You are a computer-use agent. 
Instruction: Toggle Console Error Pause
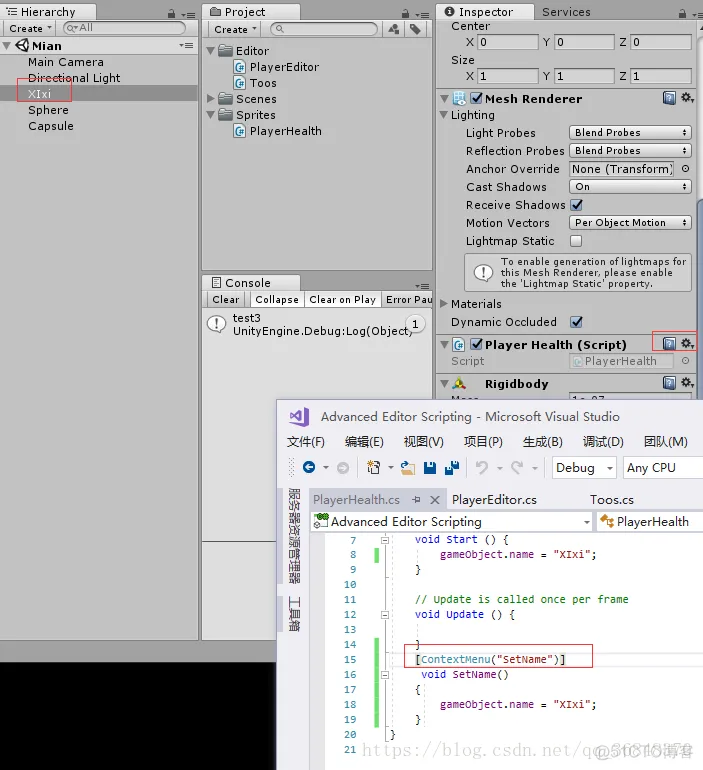pyautogui.click(x=408, y=299)
